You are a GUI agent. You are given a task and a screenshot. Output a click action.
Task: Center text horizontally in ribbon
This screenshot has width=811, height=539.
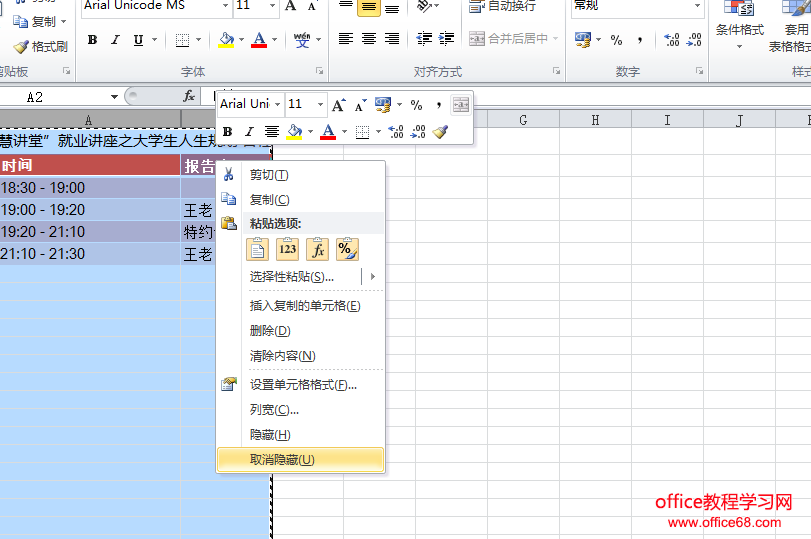coord(369,39)
